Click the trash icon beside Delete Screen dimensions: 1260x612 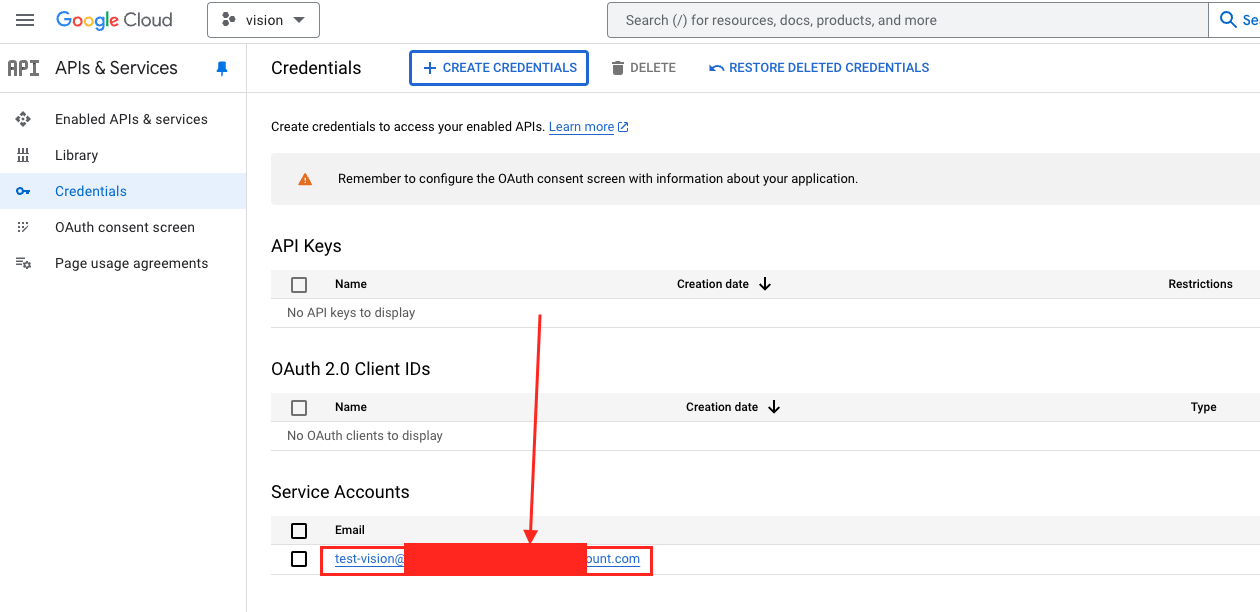click(618, 68)
